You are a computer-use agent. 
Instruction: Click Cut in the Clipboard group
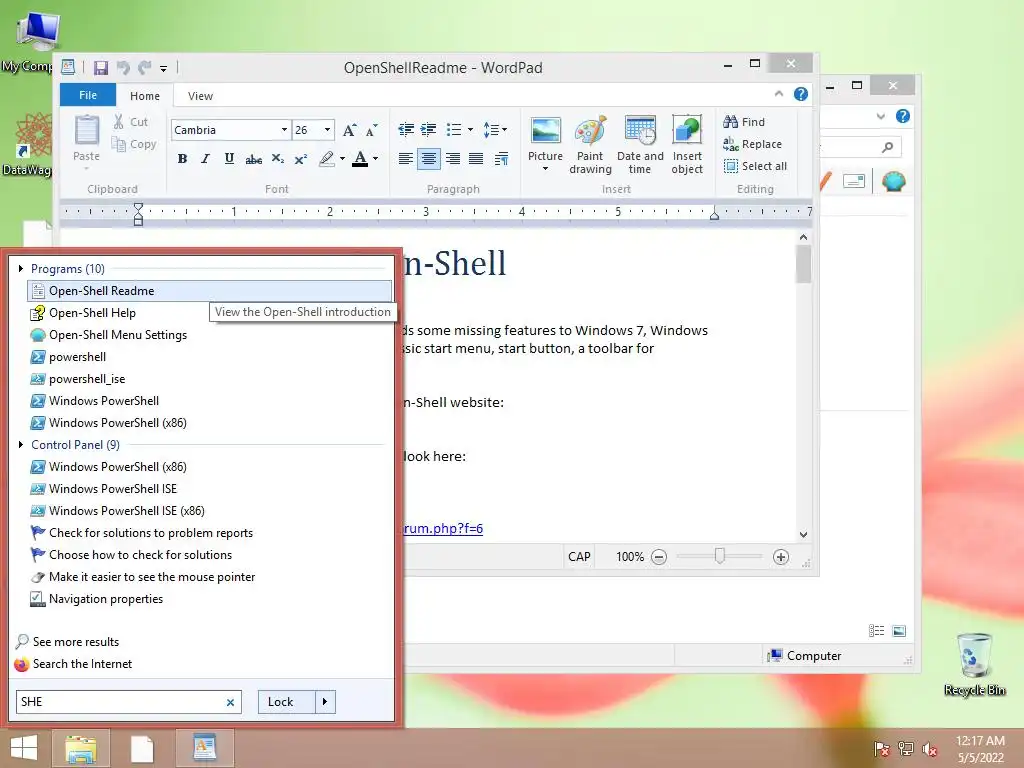131,122
